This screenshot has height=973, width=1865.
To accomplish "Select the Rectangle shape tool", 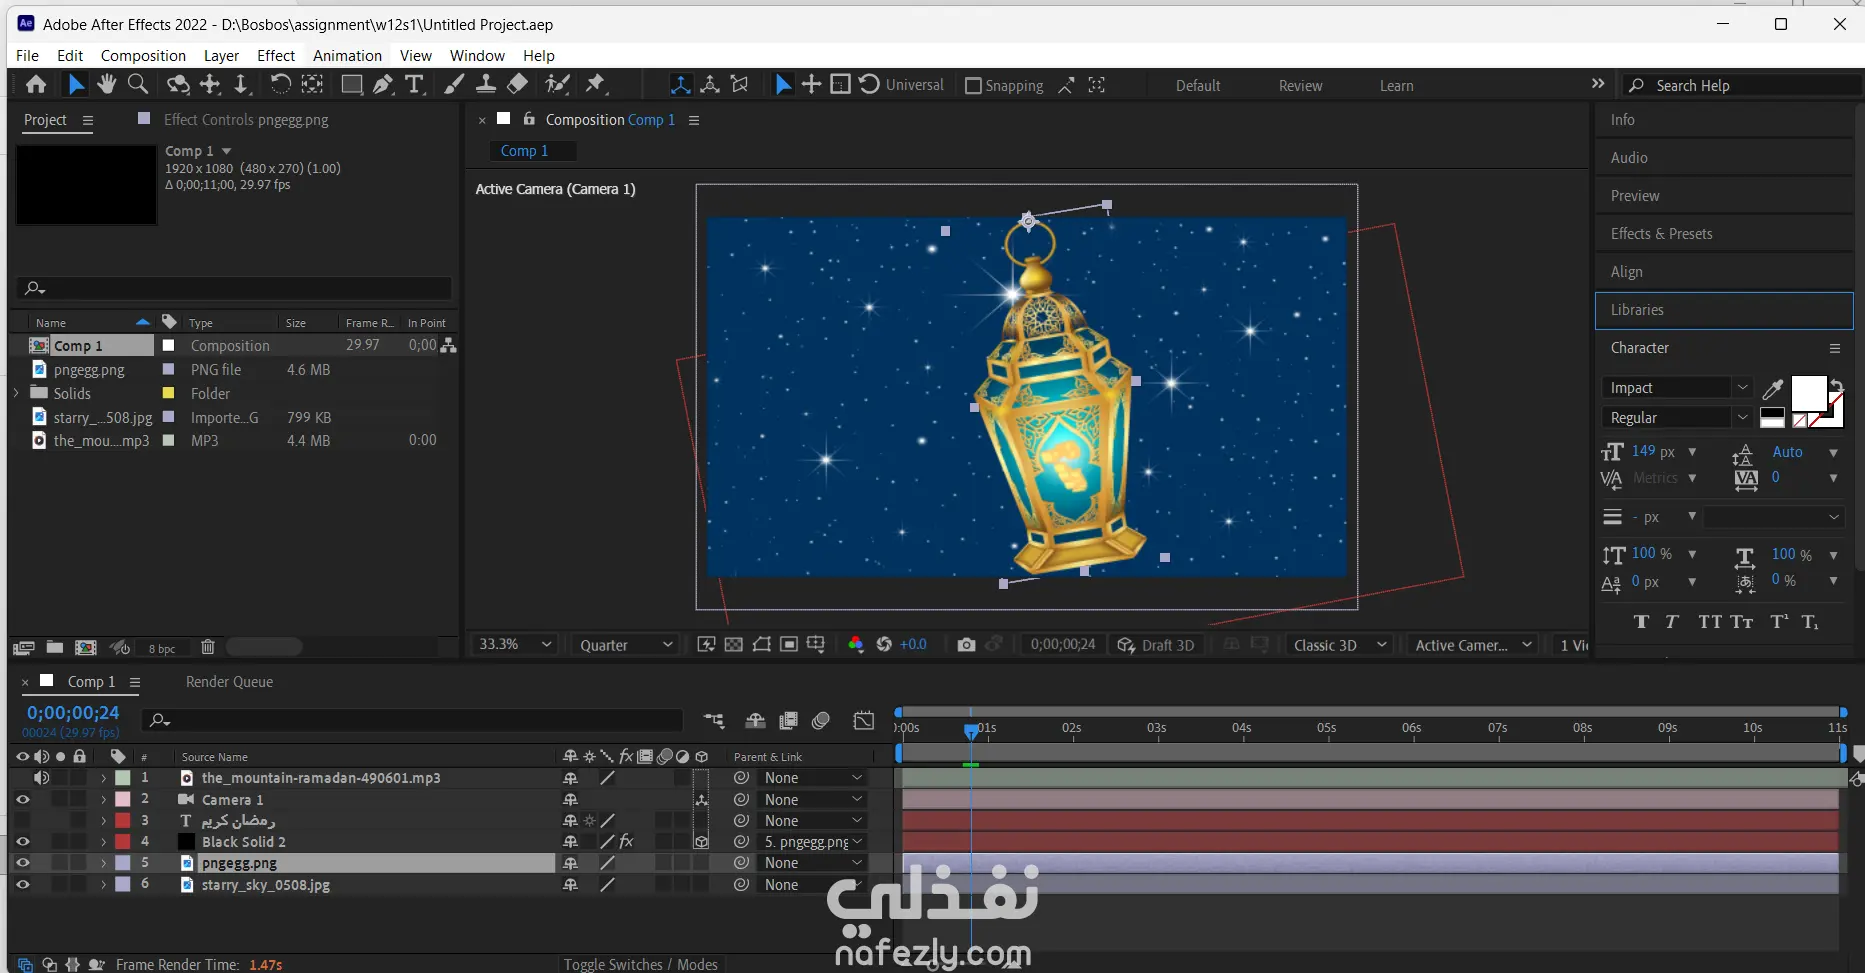I will click(351, 85).
